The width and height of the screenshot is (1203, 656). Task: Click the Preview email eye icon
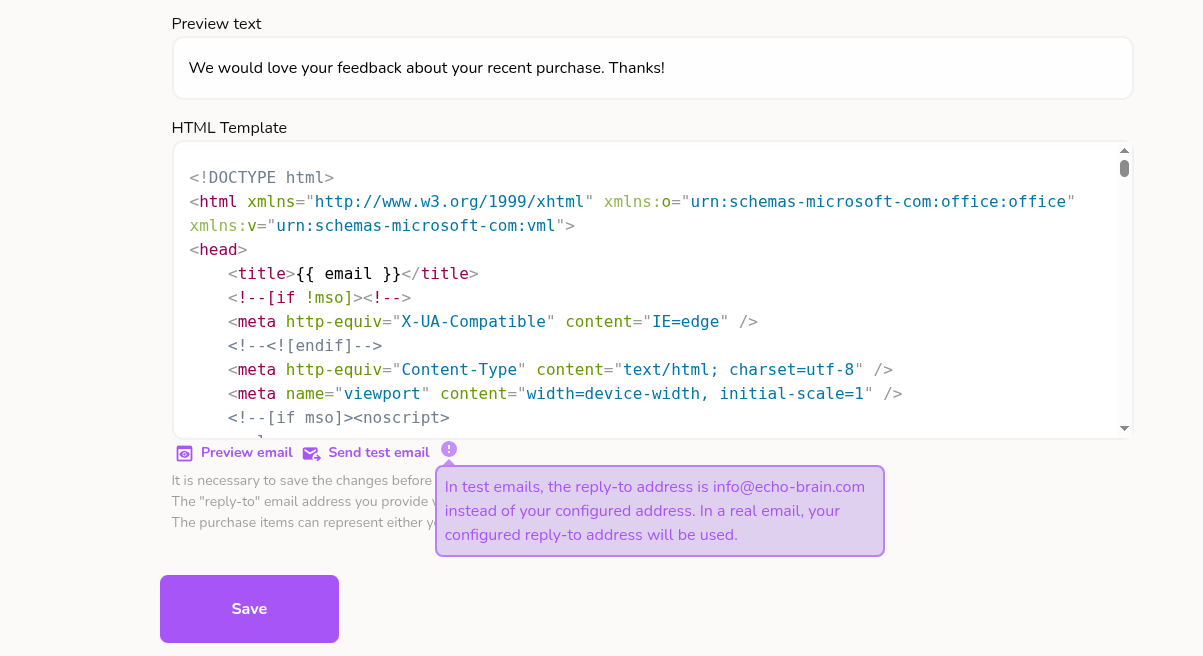point(184,453)
